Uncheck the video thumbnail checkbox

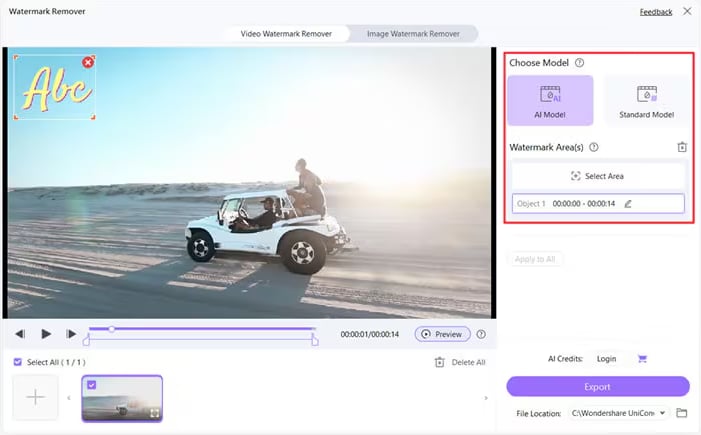(92, 384)
